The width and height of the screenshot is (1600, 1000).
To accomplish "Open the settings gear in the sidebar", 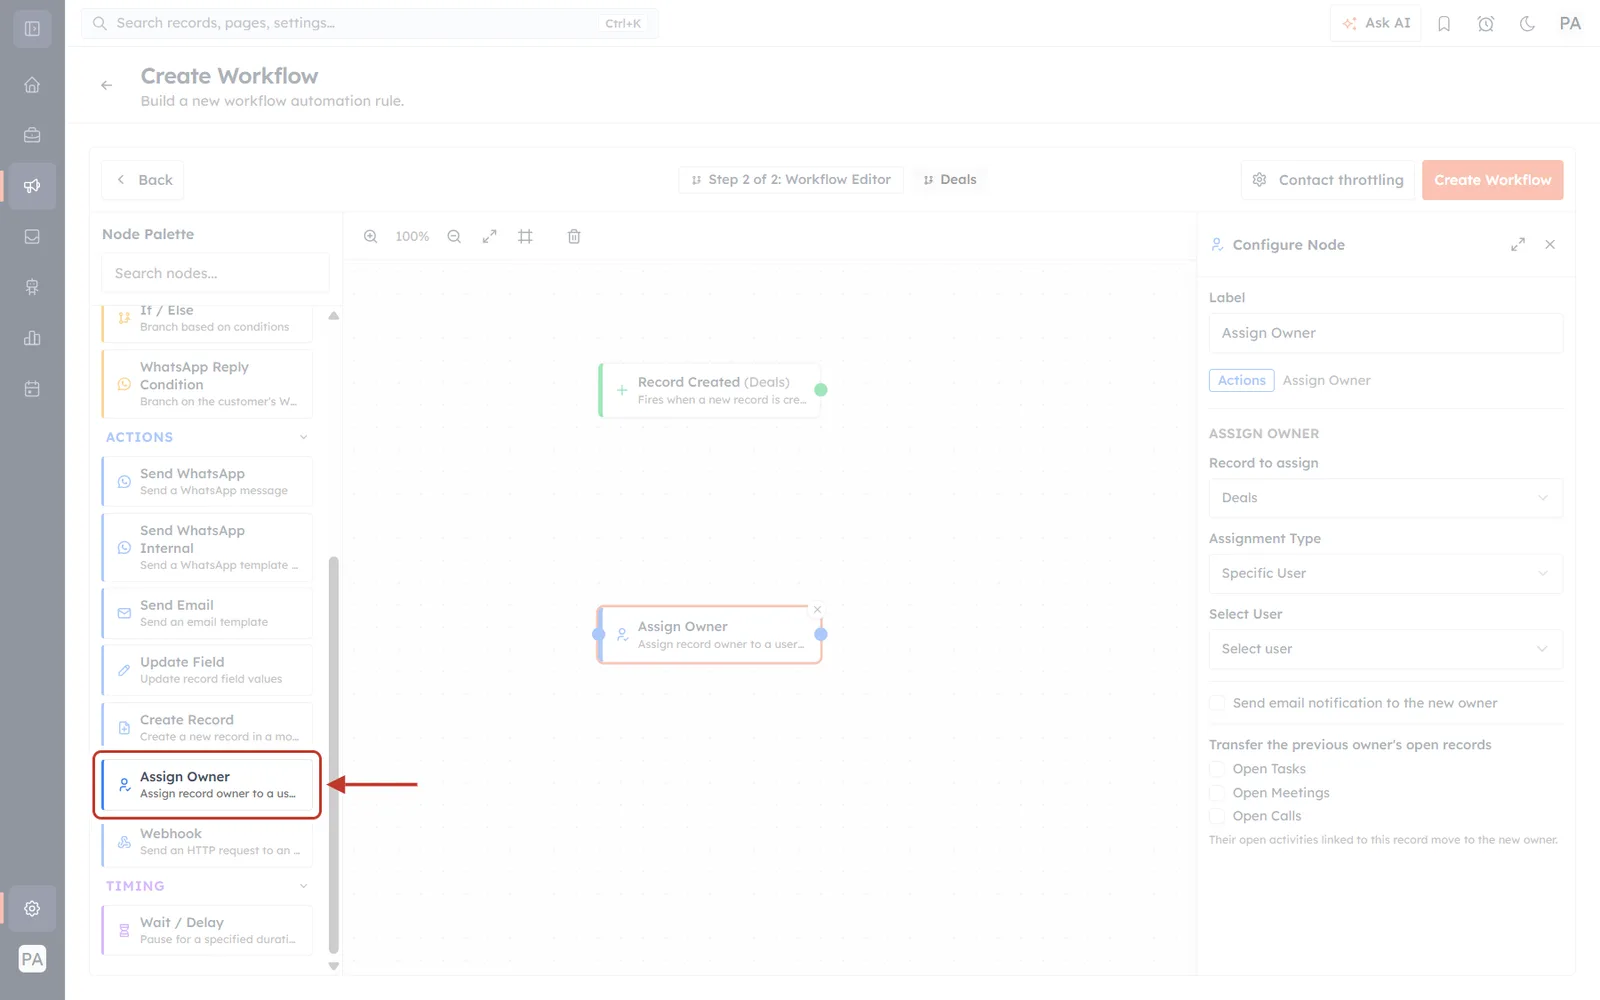I will [32, 908].
